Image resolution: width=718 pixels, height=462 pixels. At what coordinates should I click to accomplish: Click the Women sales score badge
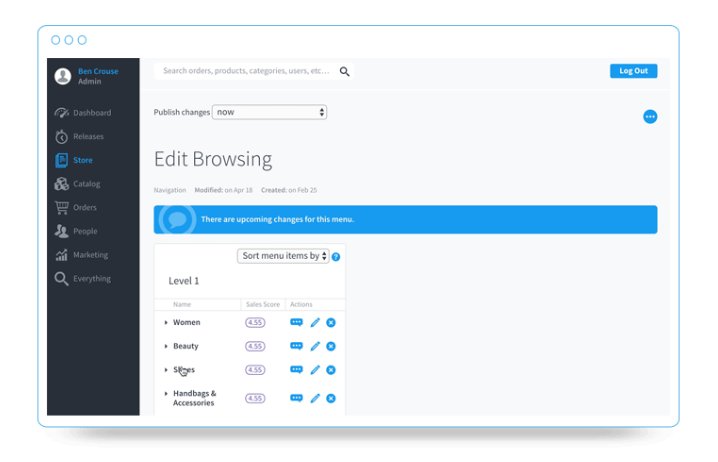255,322
